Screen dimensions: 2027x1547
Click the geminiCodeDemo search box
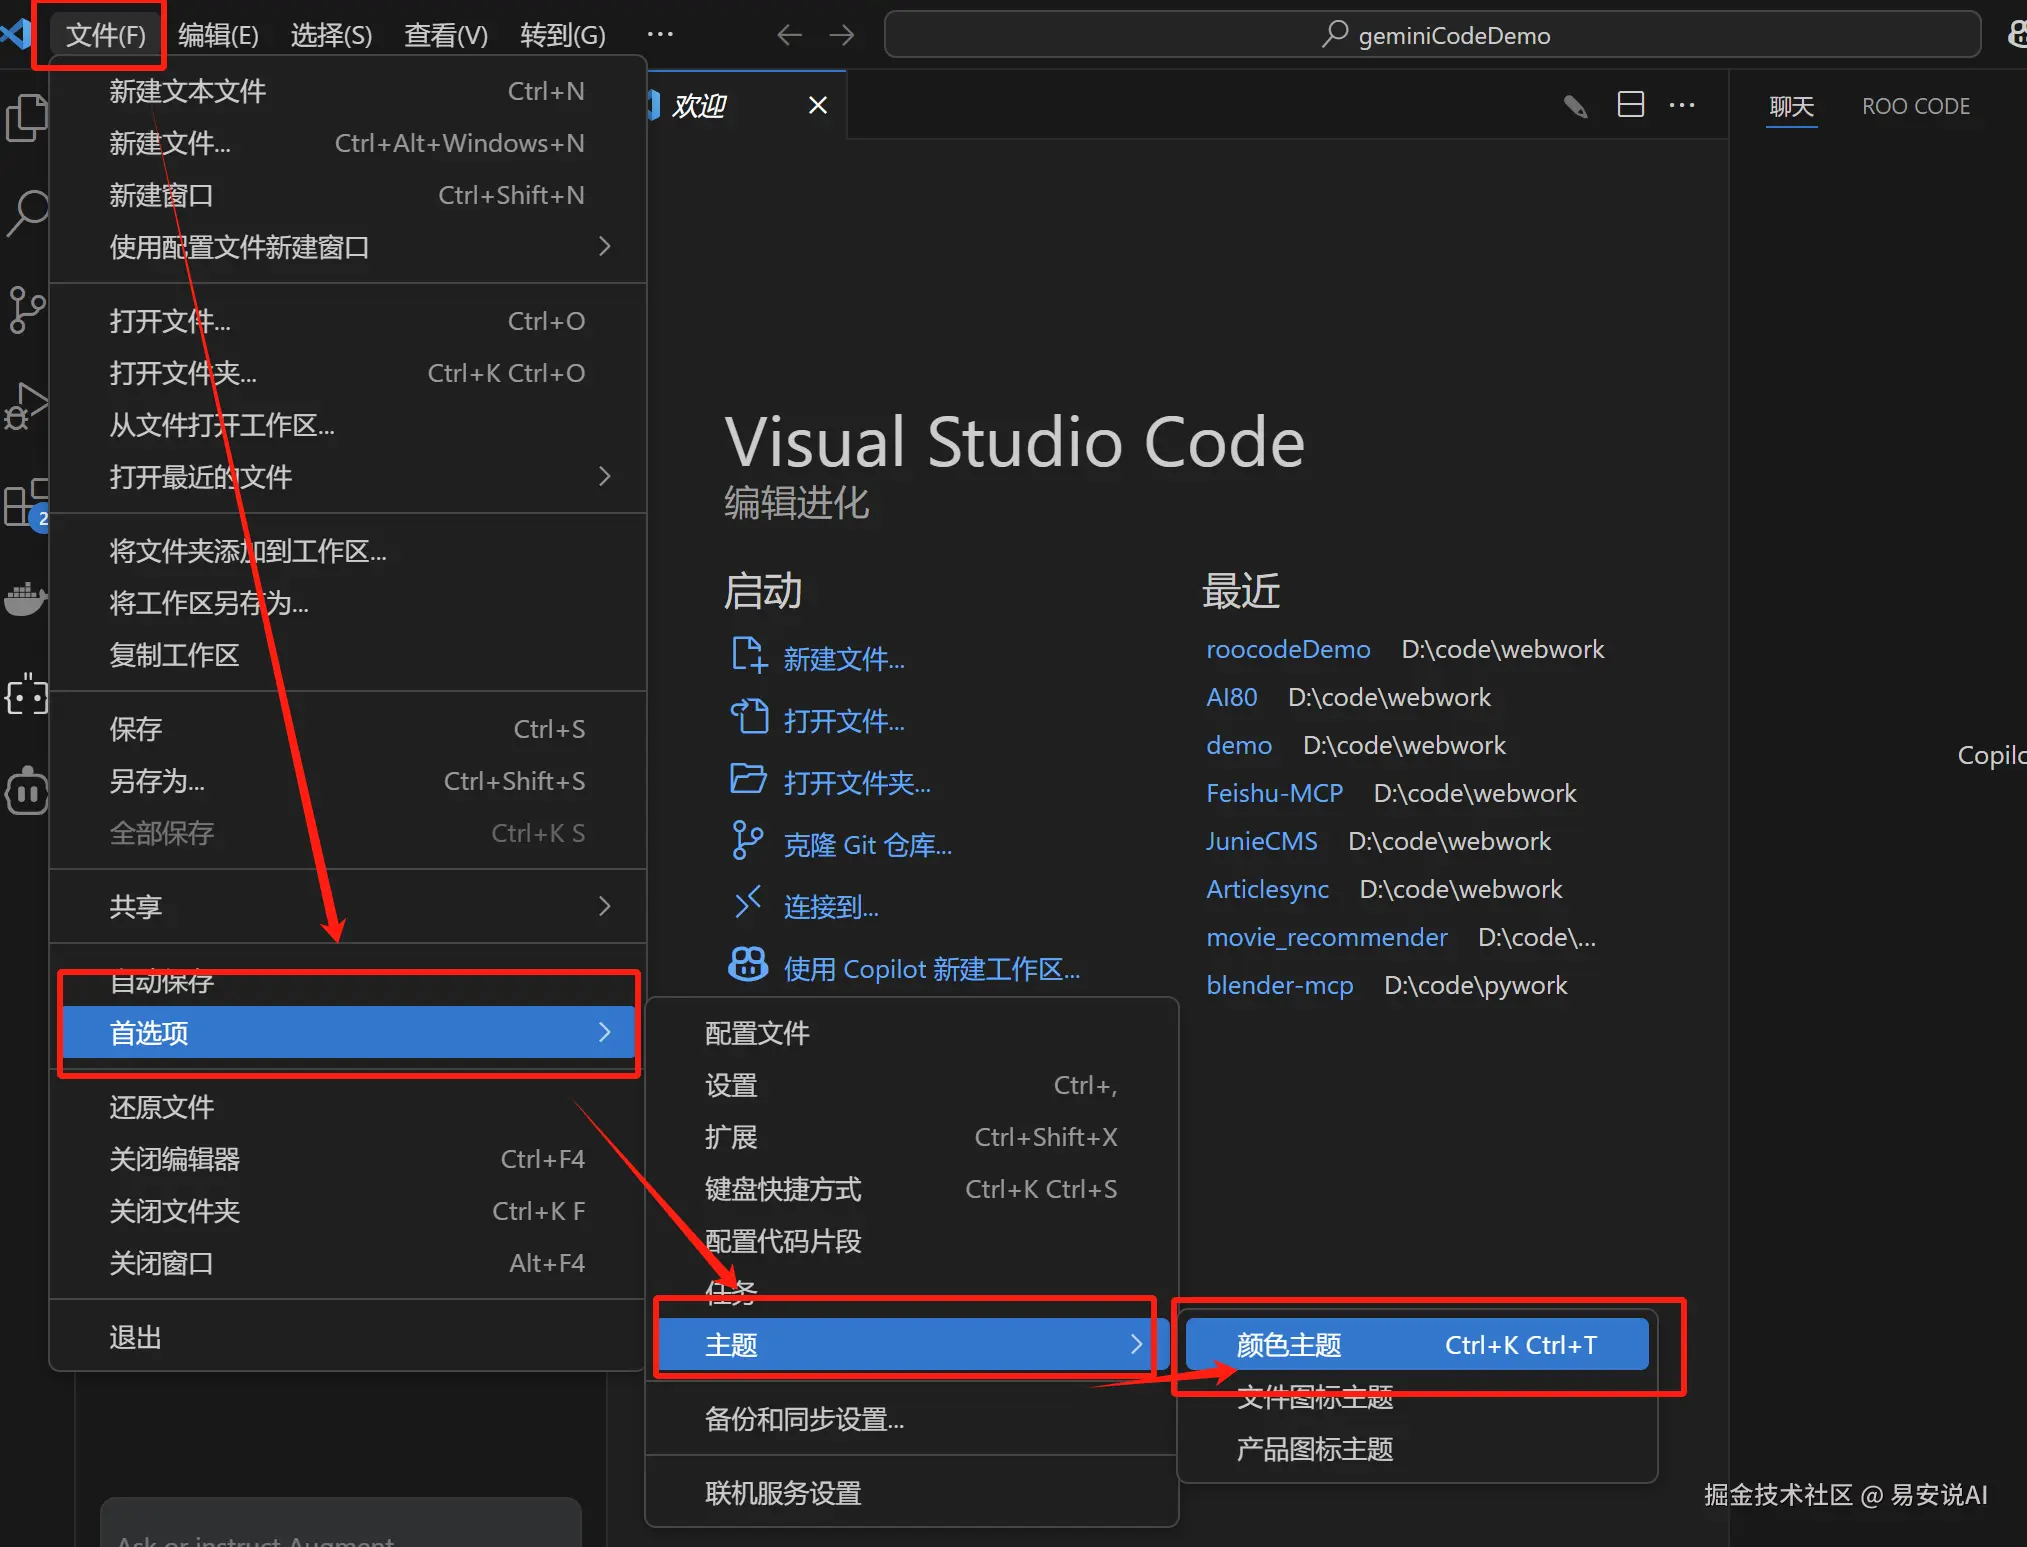1431,36
